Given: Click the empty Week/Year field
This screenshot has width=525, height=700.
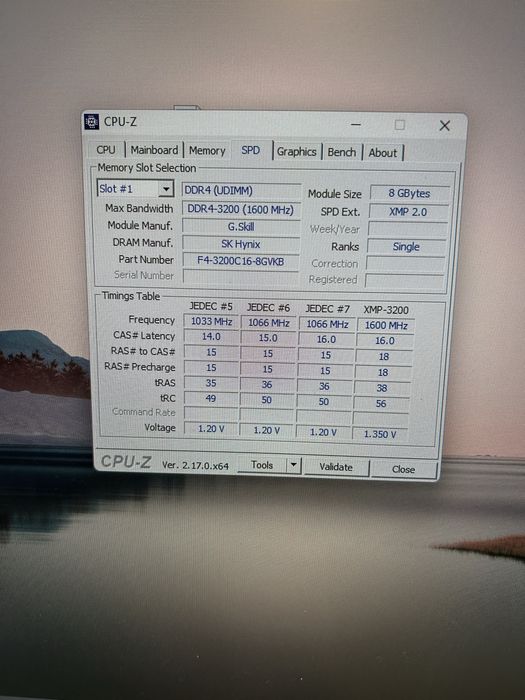Looking at the screenshot, I should [408, 229].
